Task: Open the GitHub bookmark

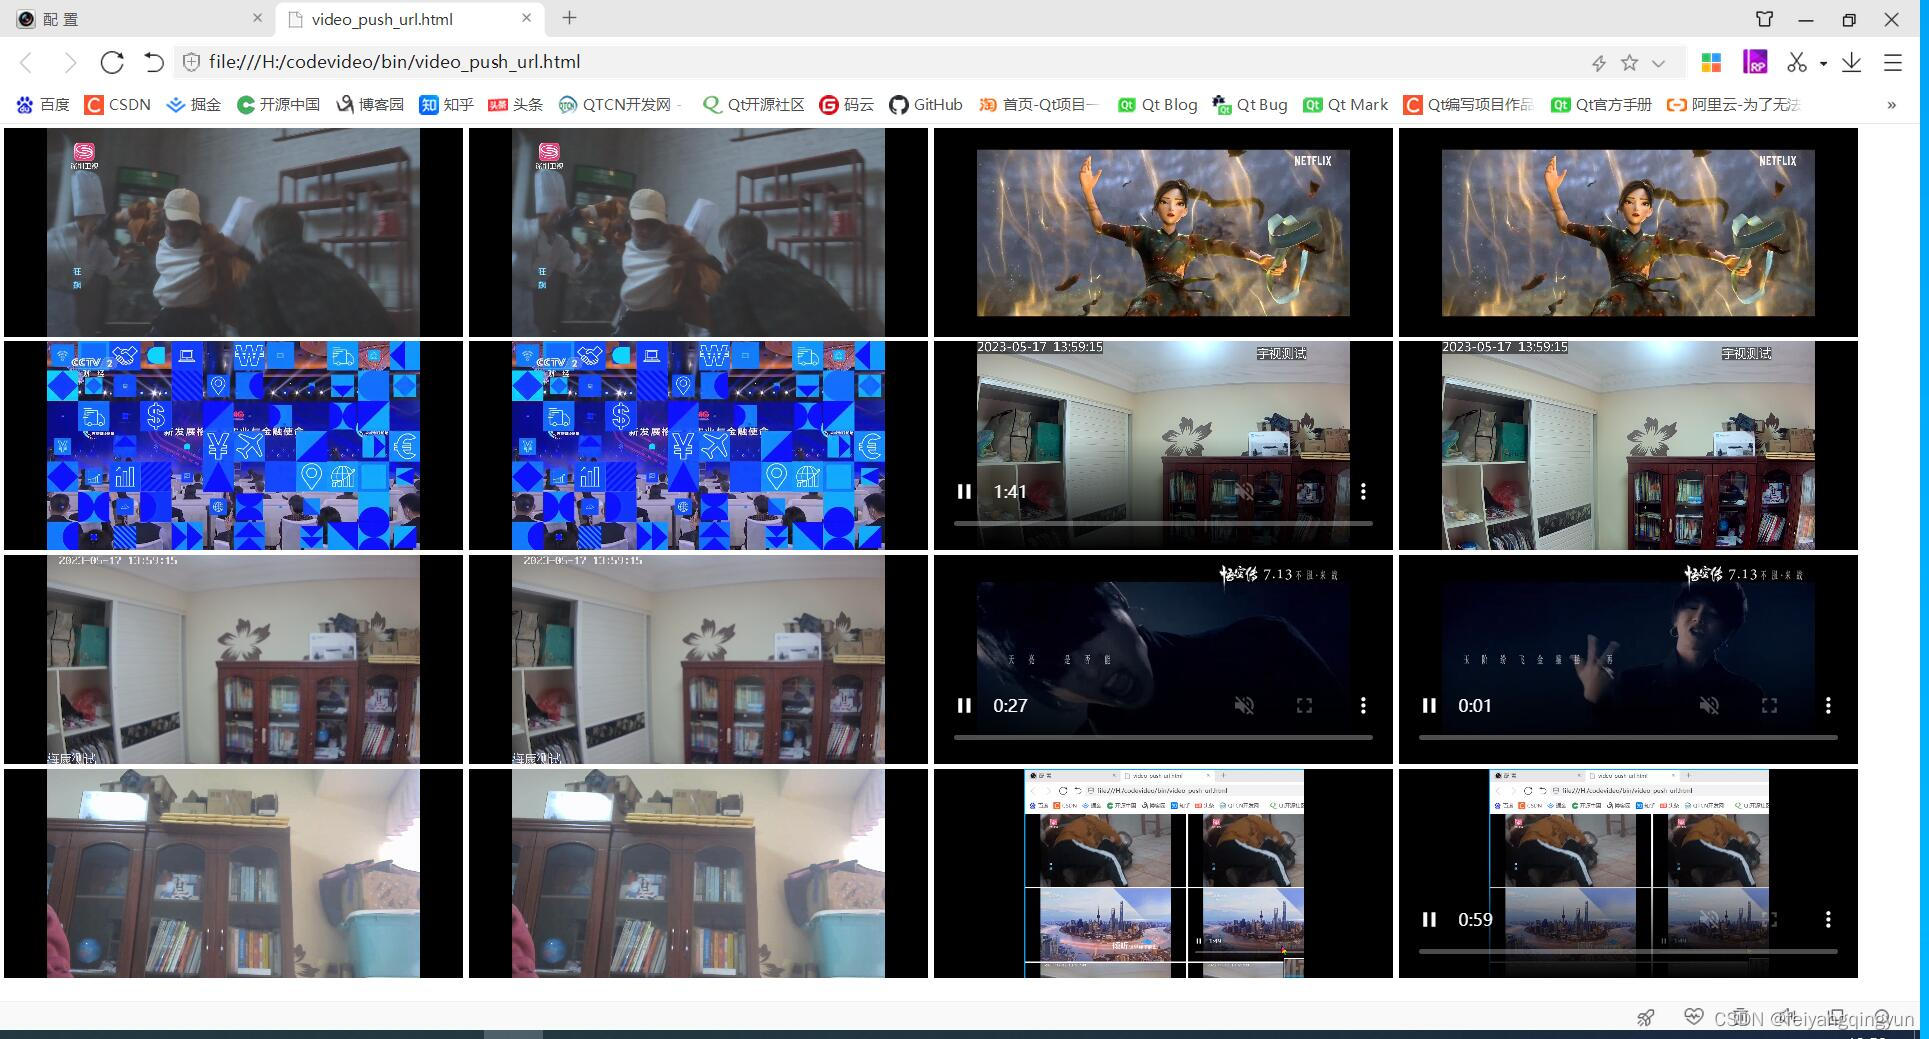Action: [x=926, y=104]
